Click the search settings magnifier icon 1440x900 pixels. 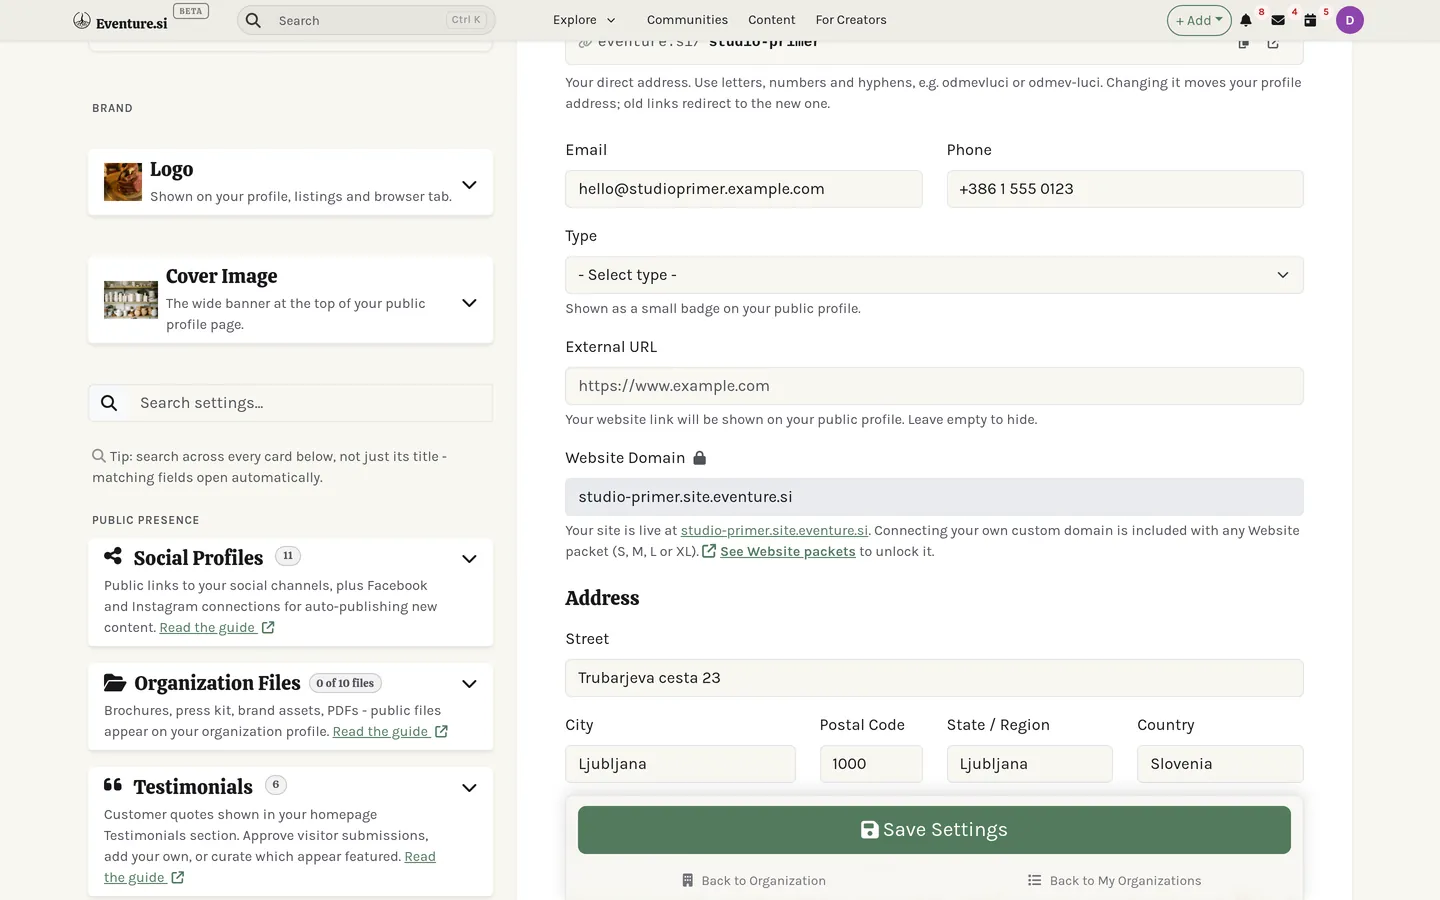(109, 403)
